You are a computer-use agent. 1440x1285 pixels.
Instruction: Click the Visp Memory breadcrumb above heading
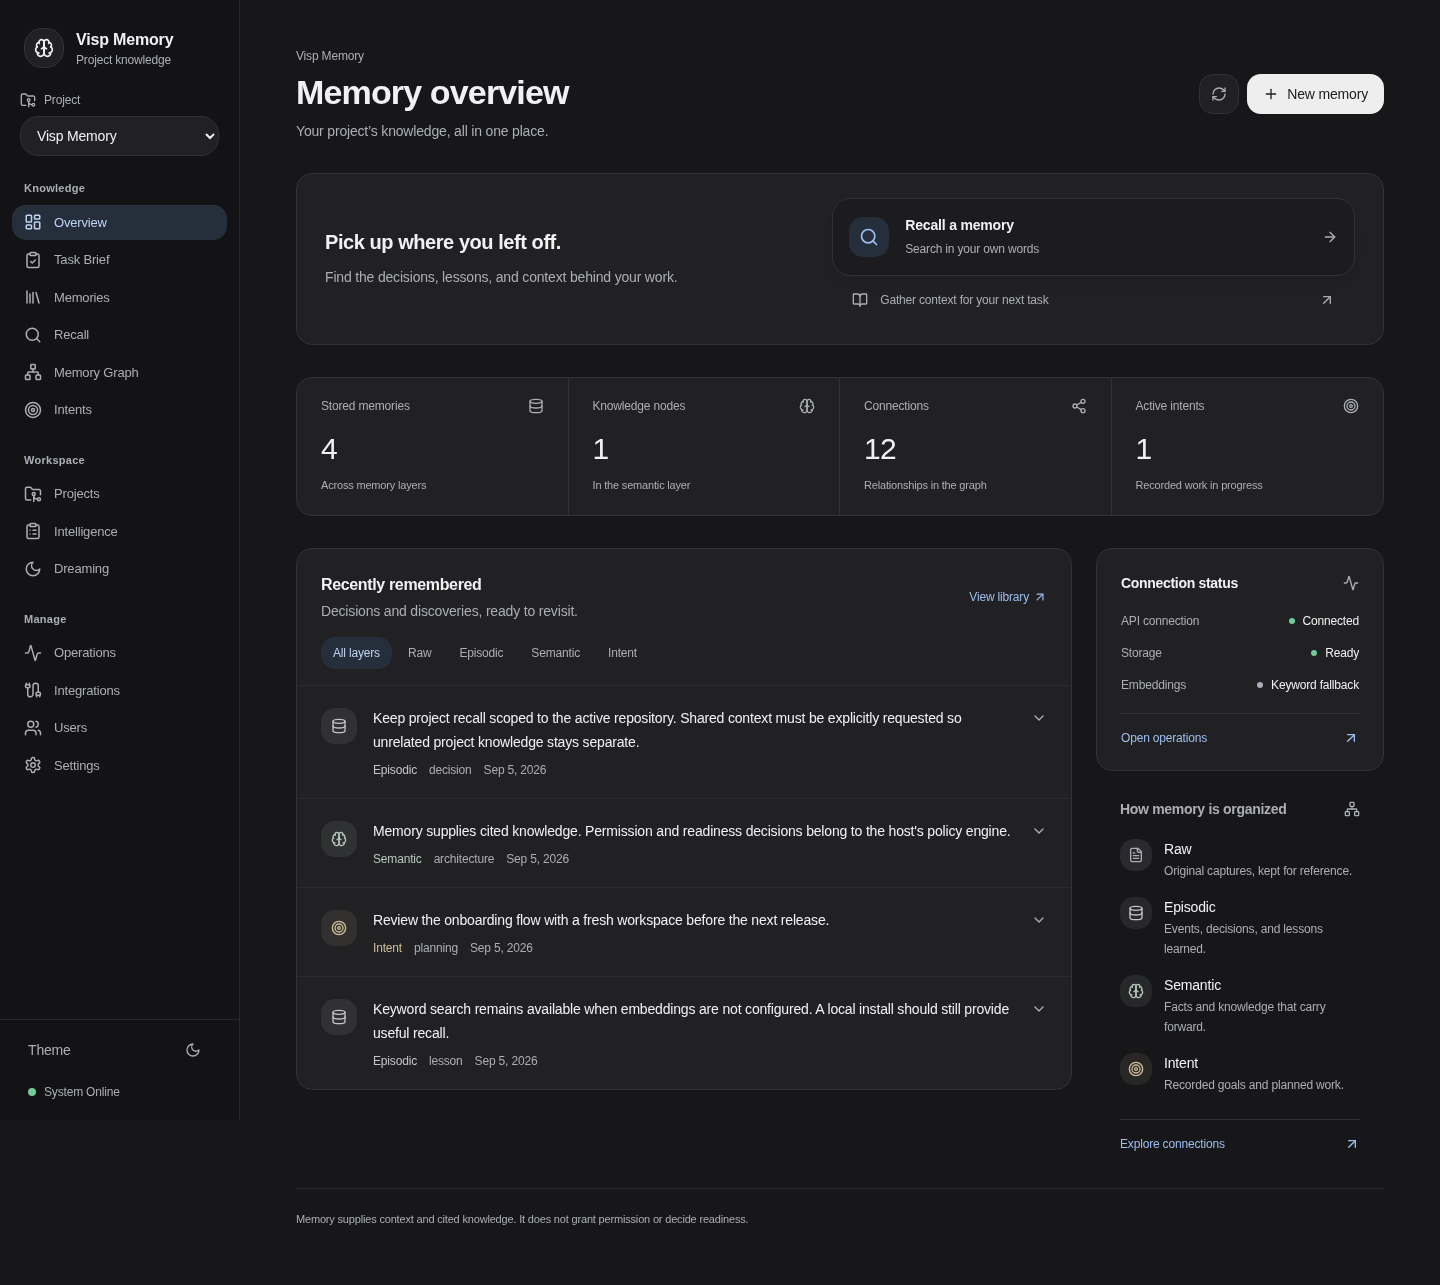[x=330, y=56]
